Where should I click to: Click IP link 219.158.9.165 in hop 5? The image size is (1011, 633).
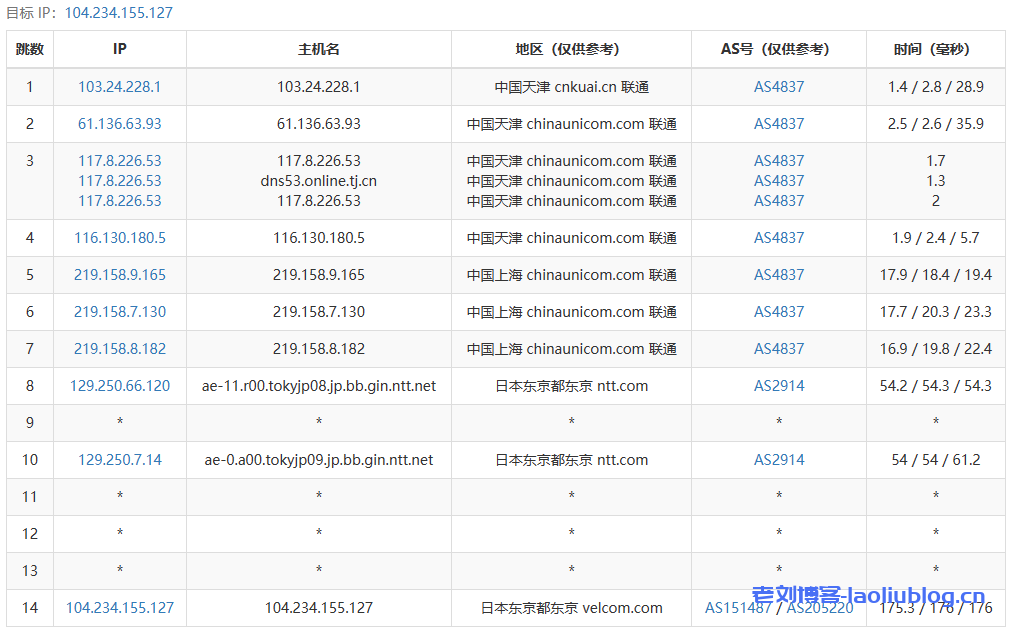[119, 275]
